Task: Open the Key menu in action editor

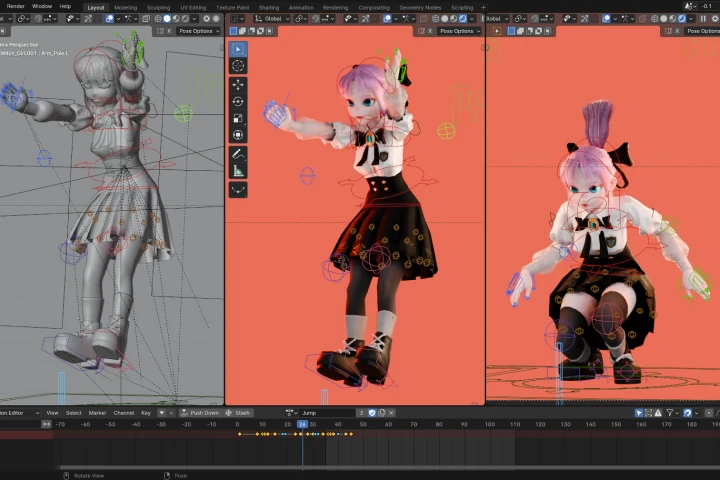Action: tap(146, 413)
